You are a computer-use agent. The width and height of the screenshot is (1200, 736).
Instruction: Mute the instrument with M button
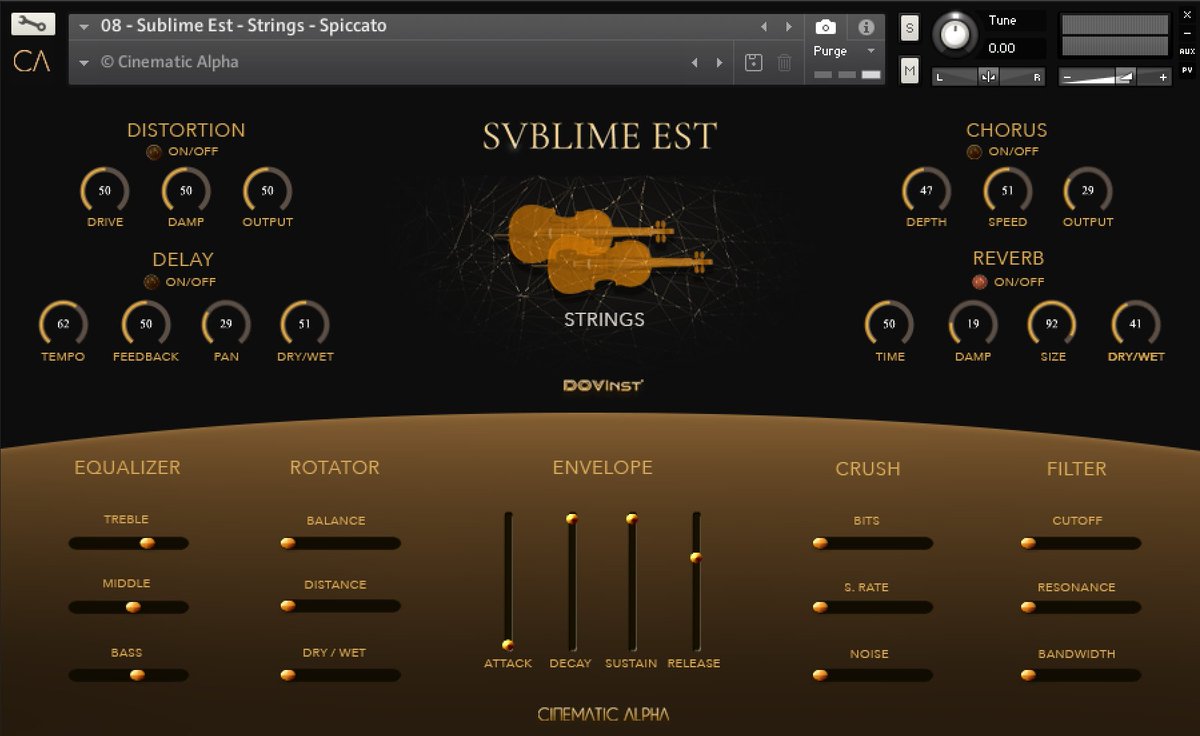pos(909,70)
